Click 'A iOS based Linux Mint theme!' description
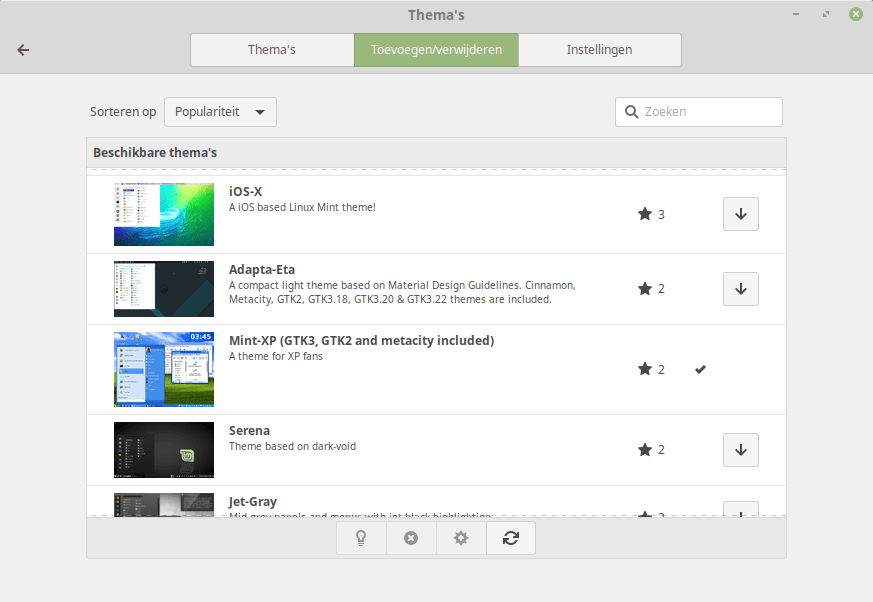Screen dimensions: 873x602 coord(302,207)
